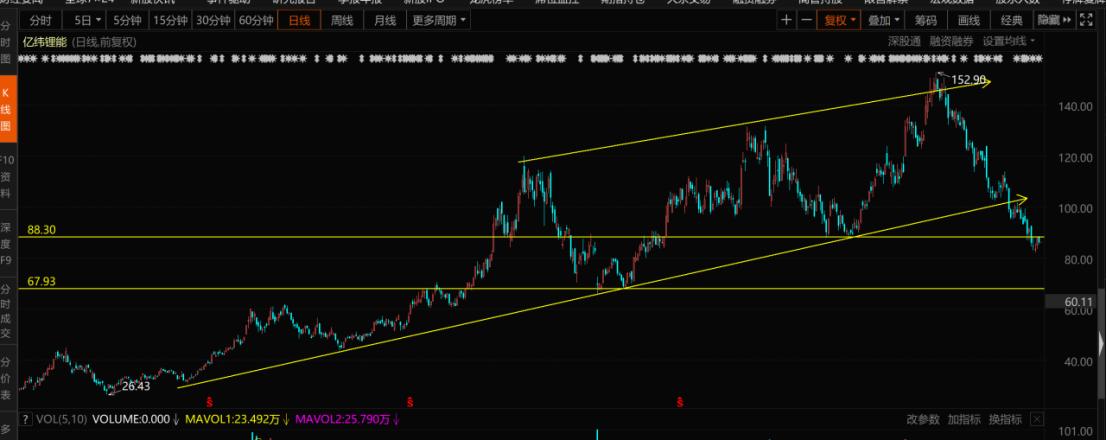Open 分价表 in left sidebar
This screenshot has width=1107, height=440.
pos(6,378)
